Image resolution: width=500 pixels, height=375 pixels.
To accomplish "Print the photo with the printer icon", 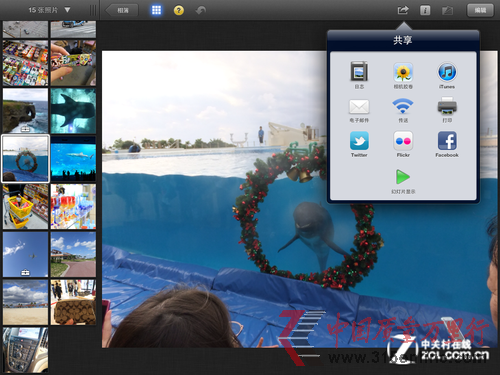I will [x=447, y=106].
